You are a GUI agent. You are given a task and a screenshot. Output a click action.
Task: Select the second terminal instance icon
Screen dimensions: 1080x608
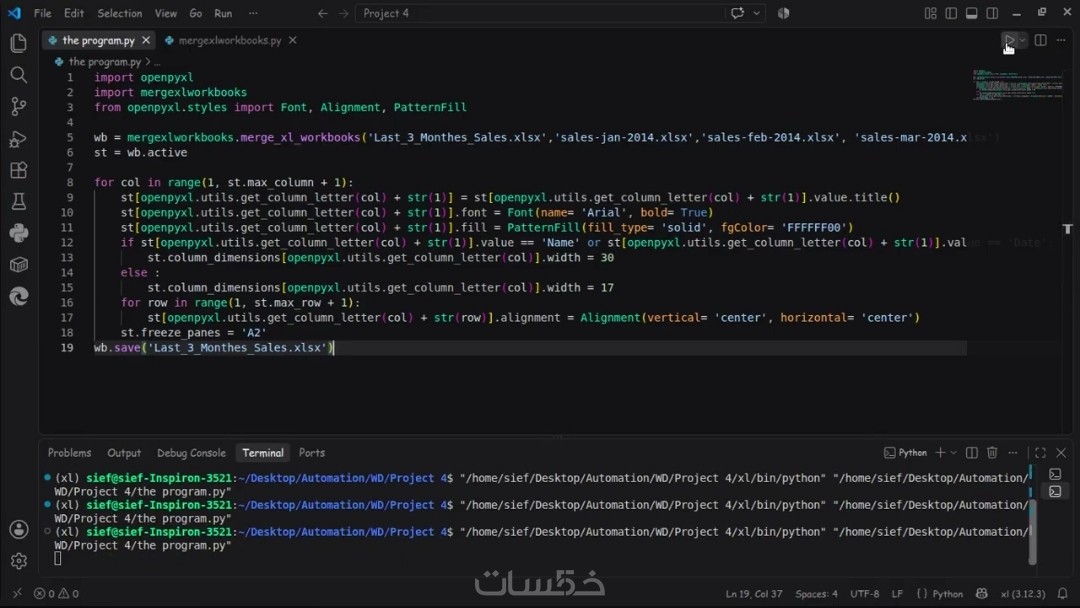1055,491
